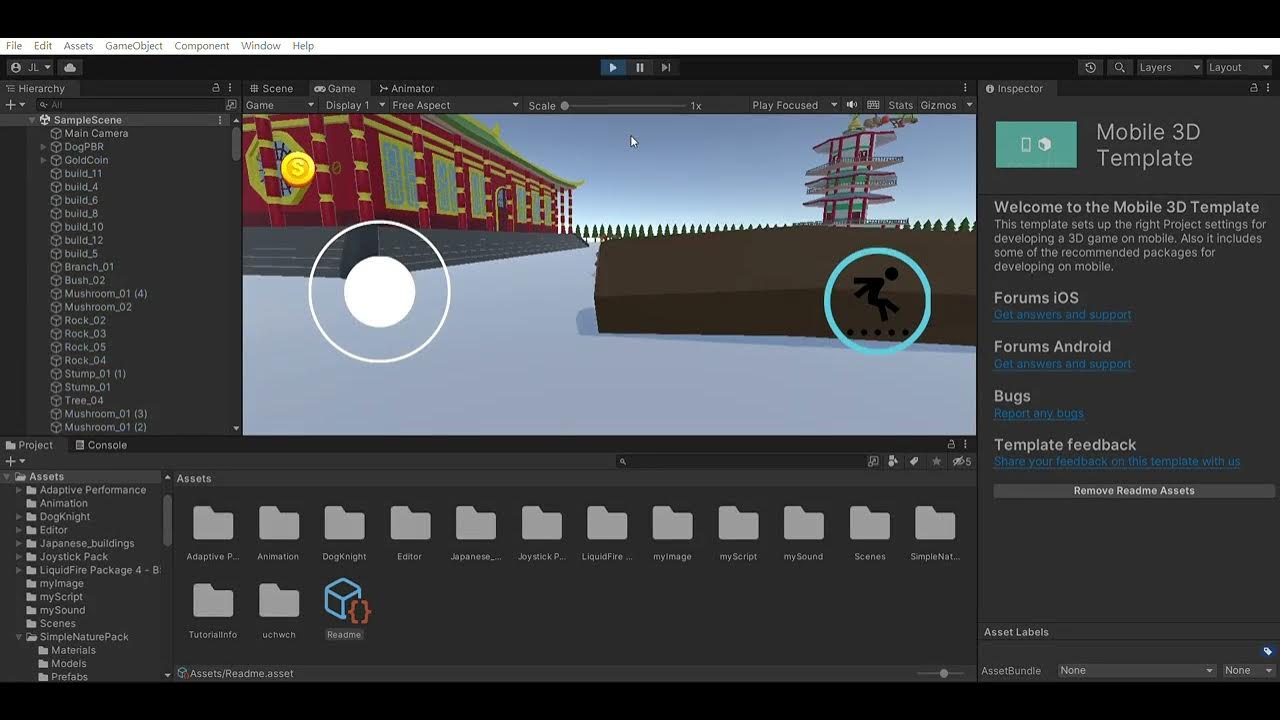Screen dimensions: 1280x720
Task: Click the Project search by label icon
Action: point(914,461)
